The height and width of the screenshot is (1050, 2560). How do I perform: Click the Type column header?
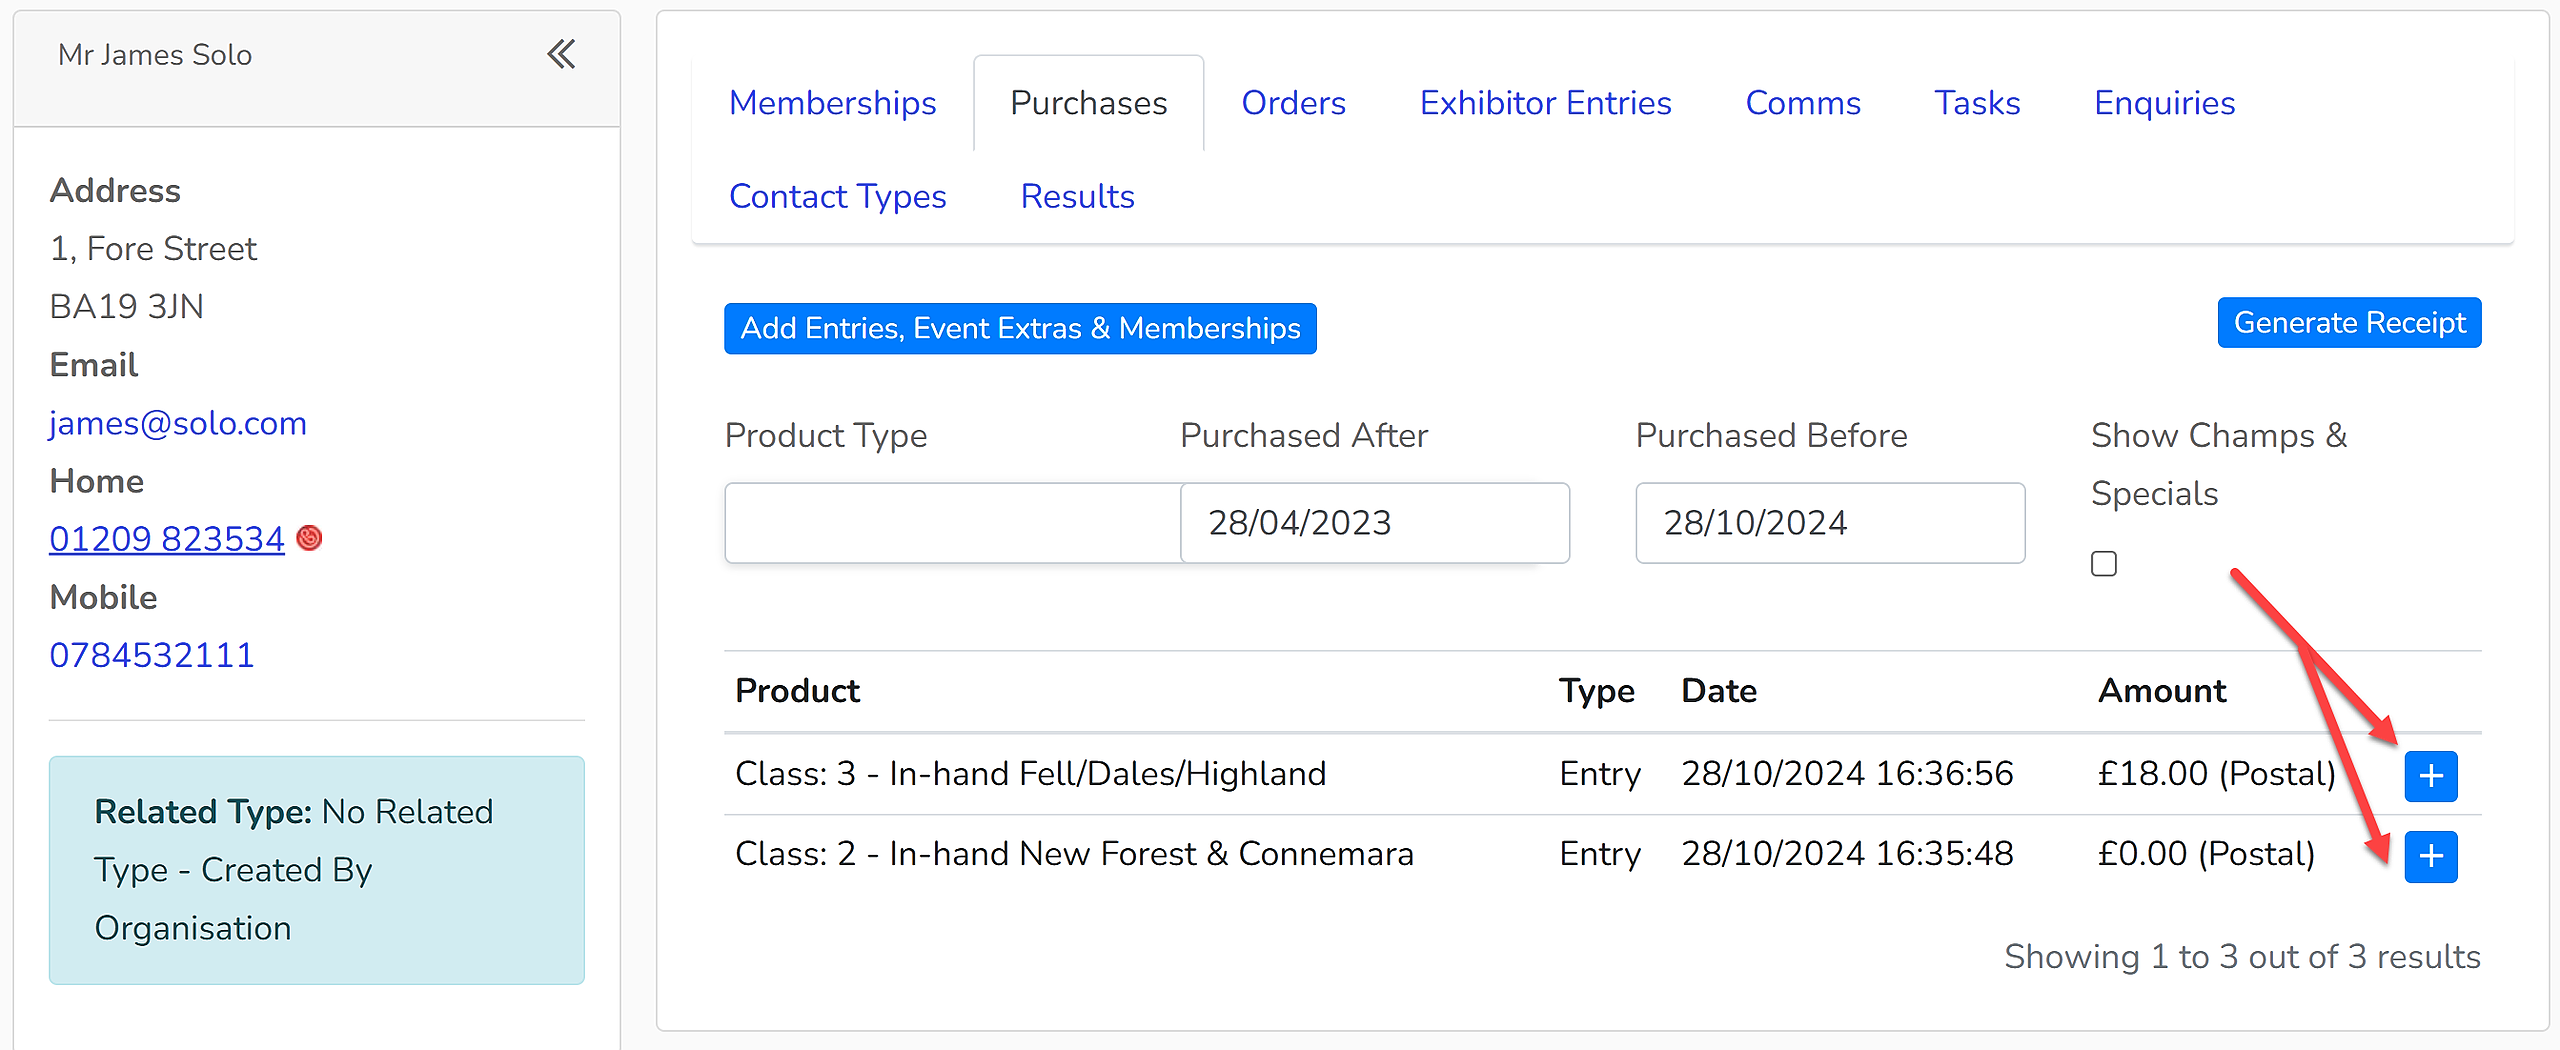(x=1597, y=691)
